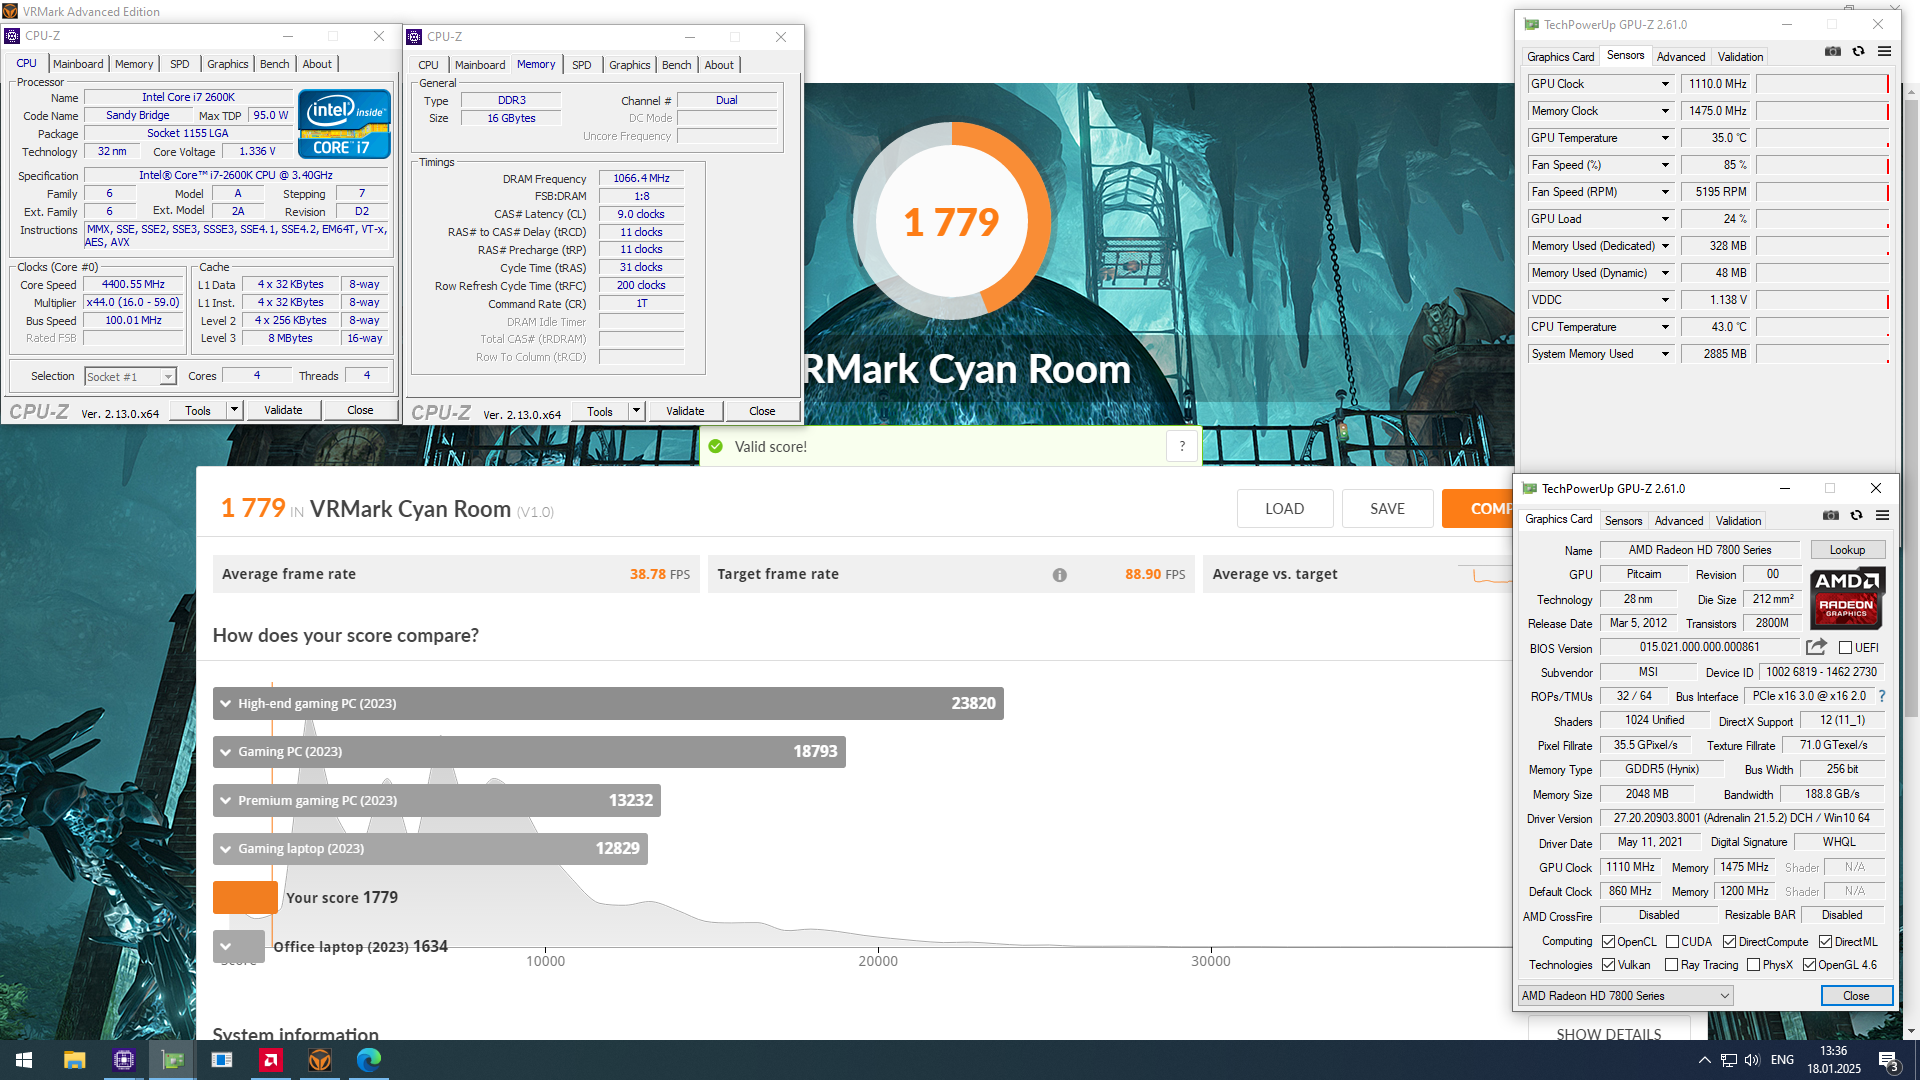Toggle the CUDA checkbox
This screenshot has height=1080, width=1920.
[1672, 942]
